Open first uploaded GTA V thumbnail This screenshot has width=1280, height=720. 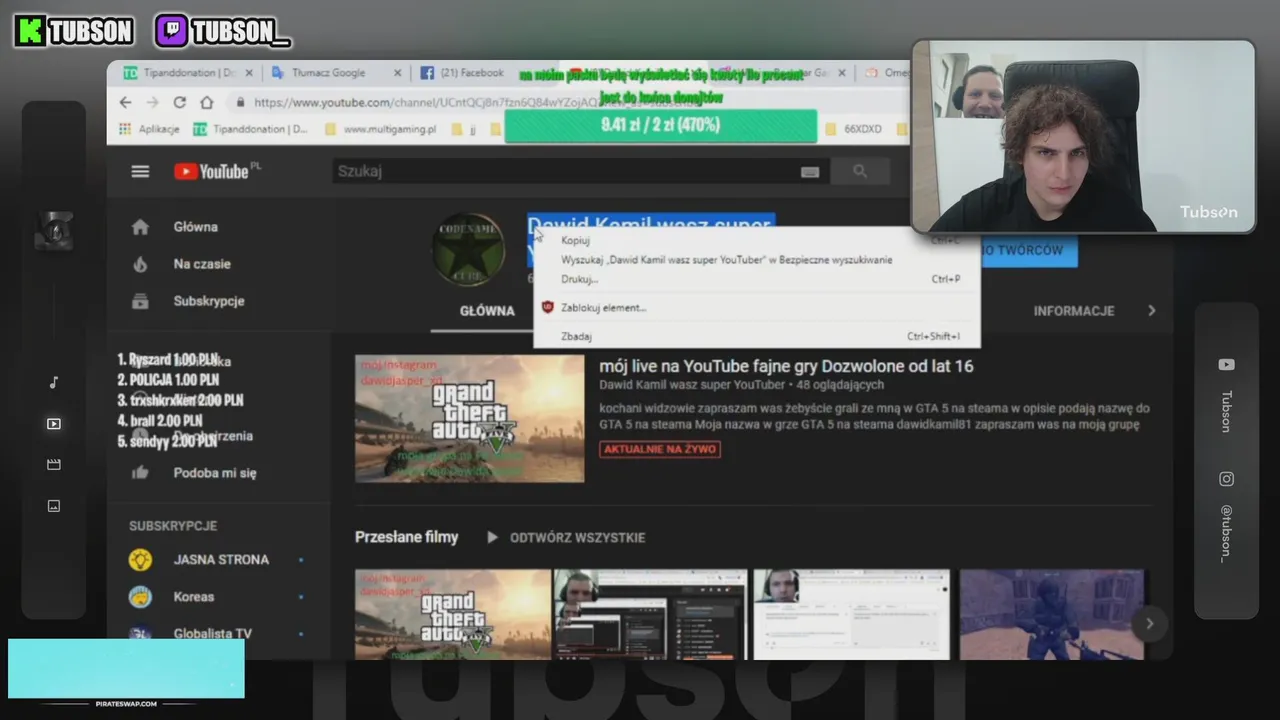453,615
